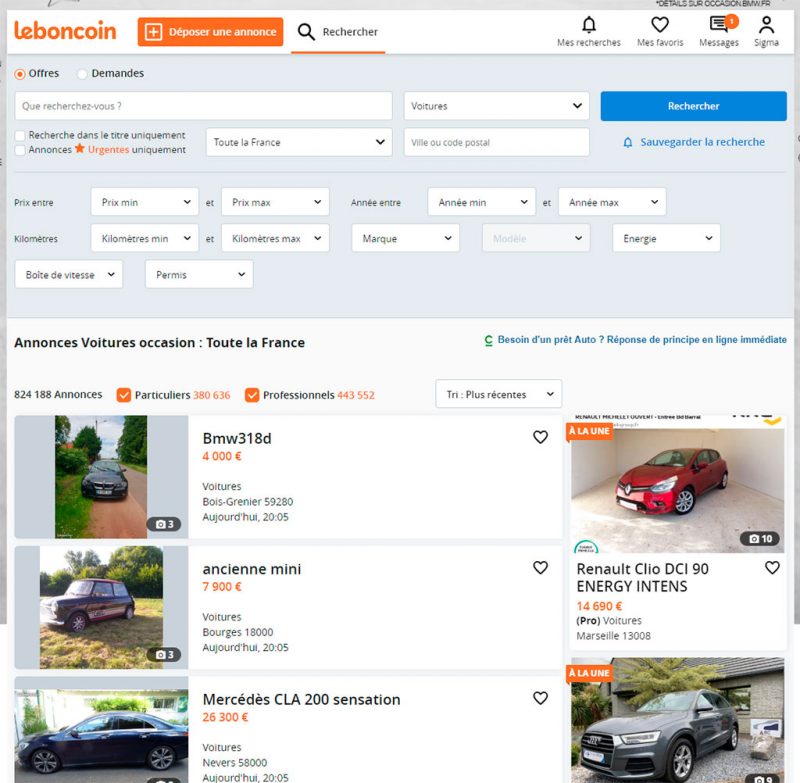Uncheck the Particuliers checkbox
Screen dimensions: 800x783
[x=124, y=395]
